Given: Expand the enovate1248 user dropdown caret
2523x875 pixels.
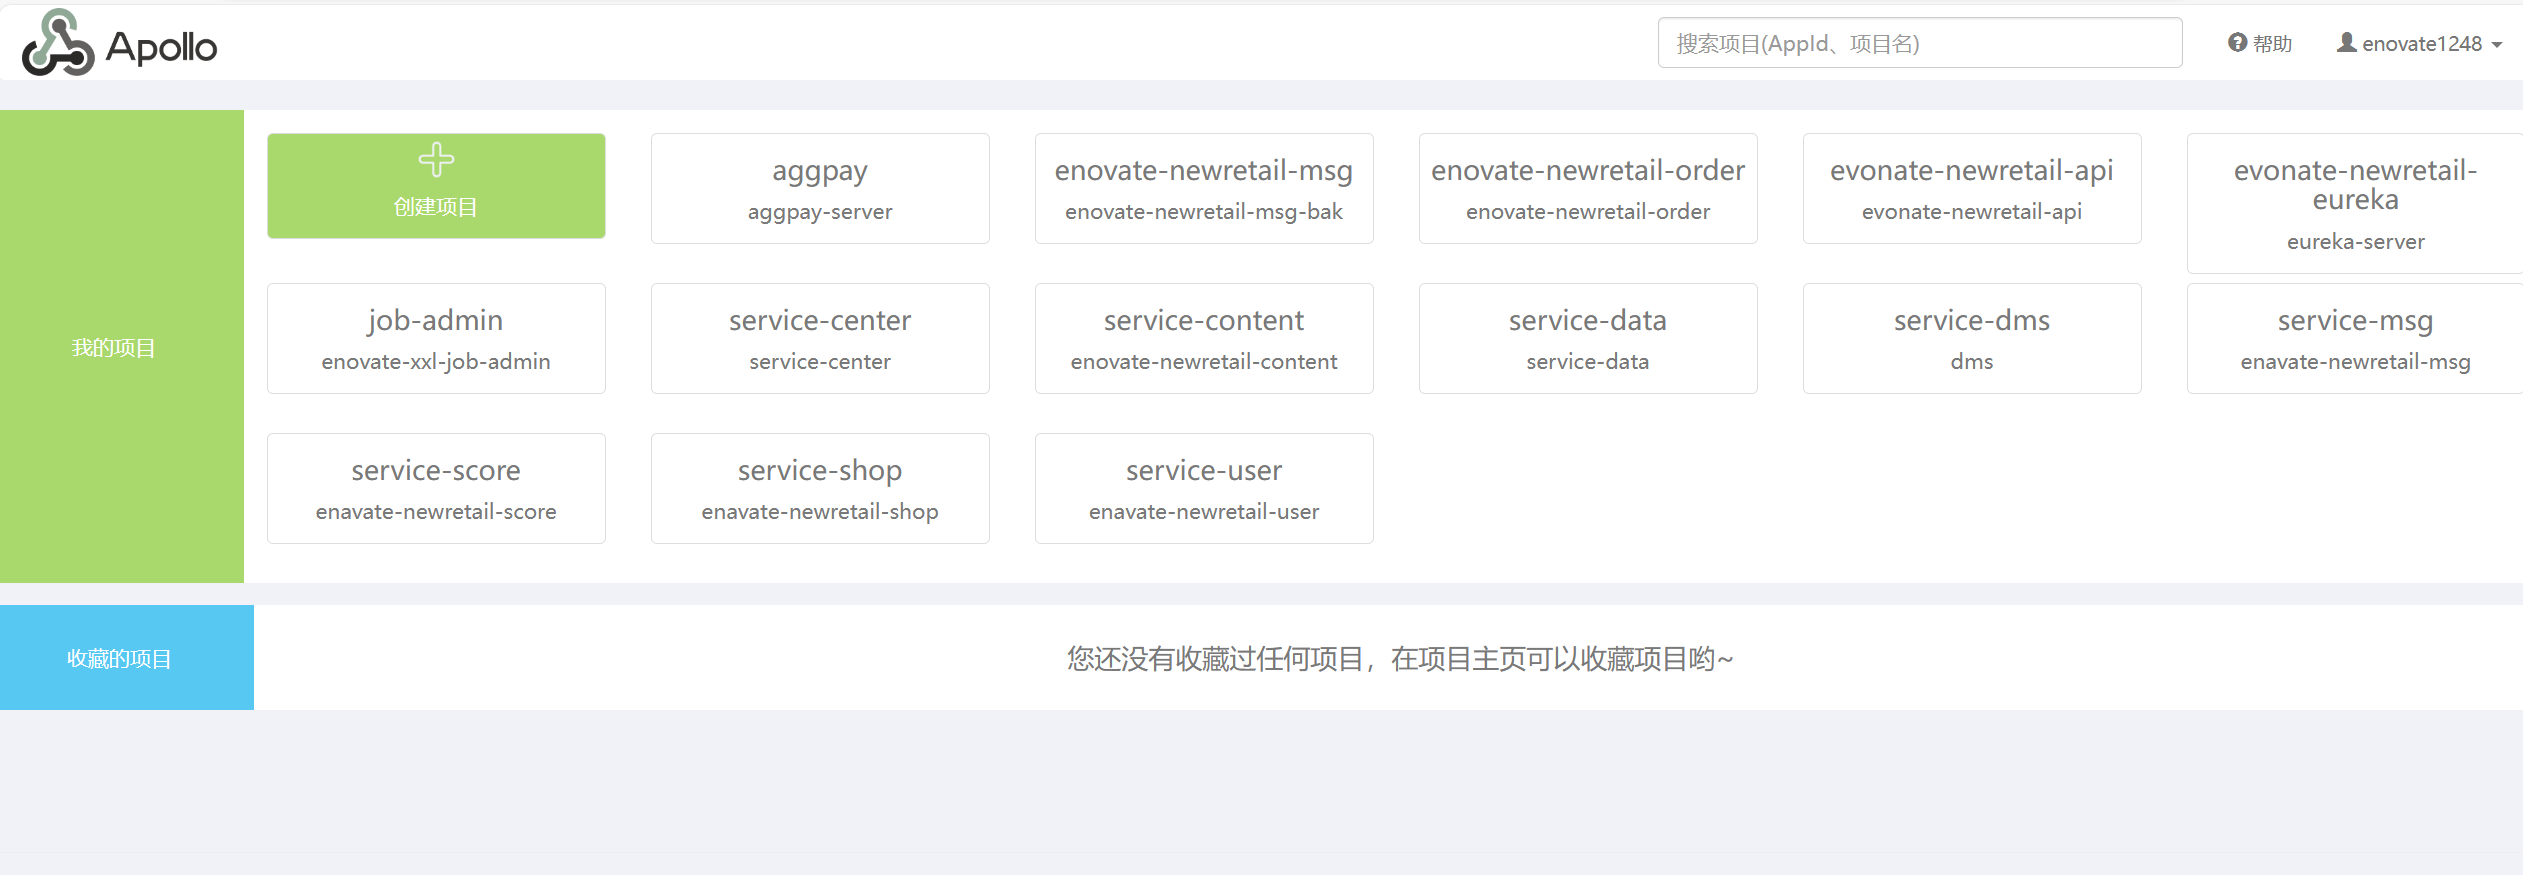Looking at the screenshot, I should [2497, 45].
